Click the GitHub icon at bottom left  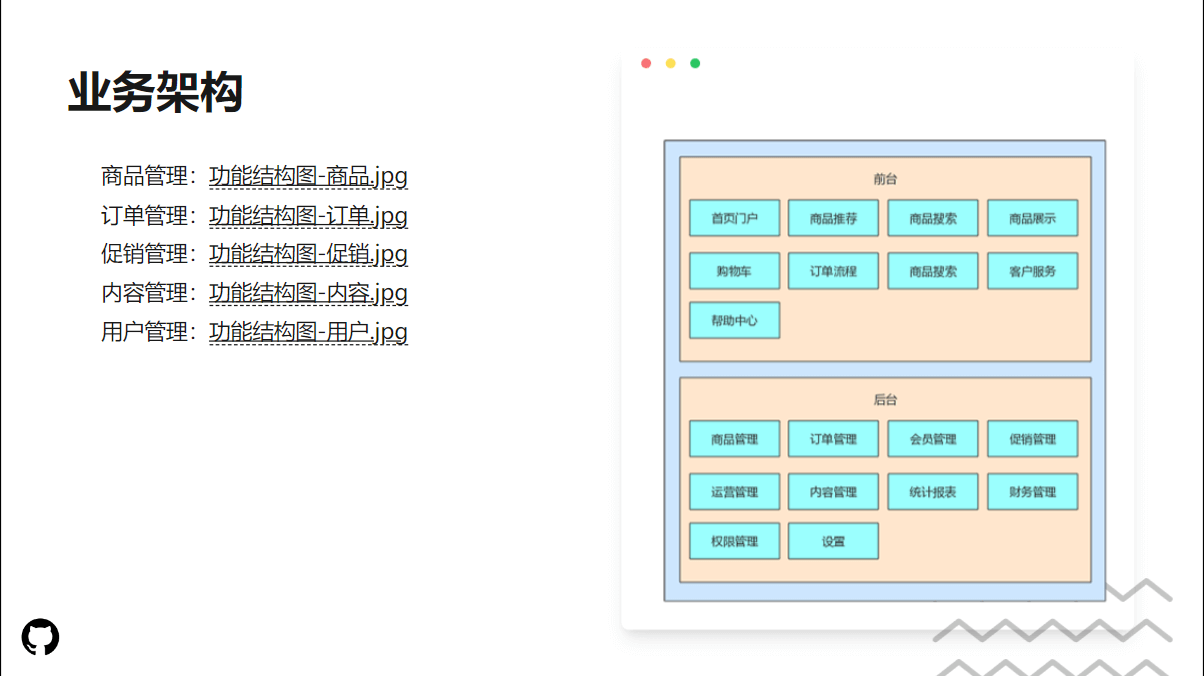41,637
